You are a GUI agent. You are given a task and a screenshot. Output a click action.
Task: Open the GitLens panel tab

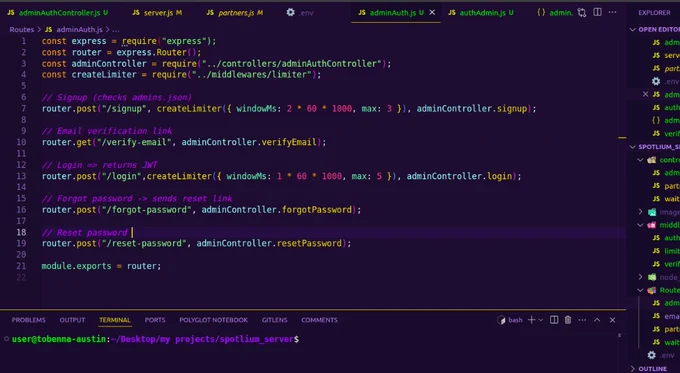[x=275, y=320]
